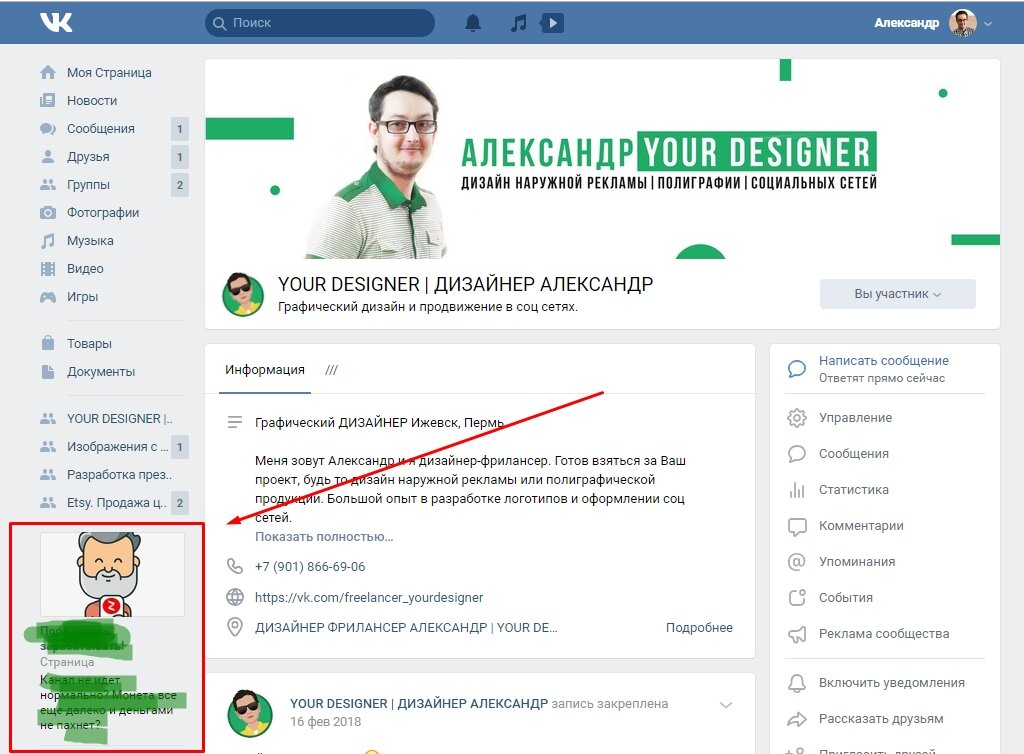Open Игры gamepad icon
Viewport: 1024px width, 754px height.
point(48,297)
